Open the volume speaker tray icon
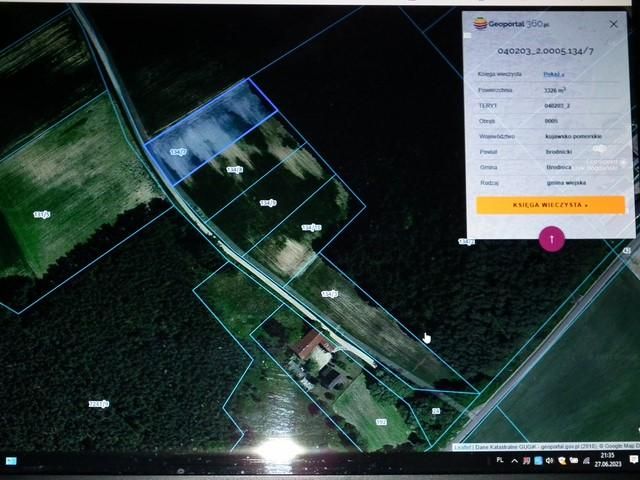This screenshot has width=640, height=480. (549, 461)
